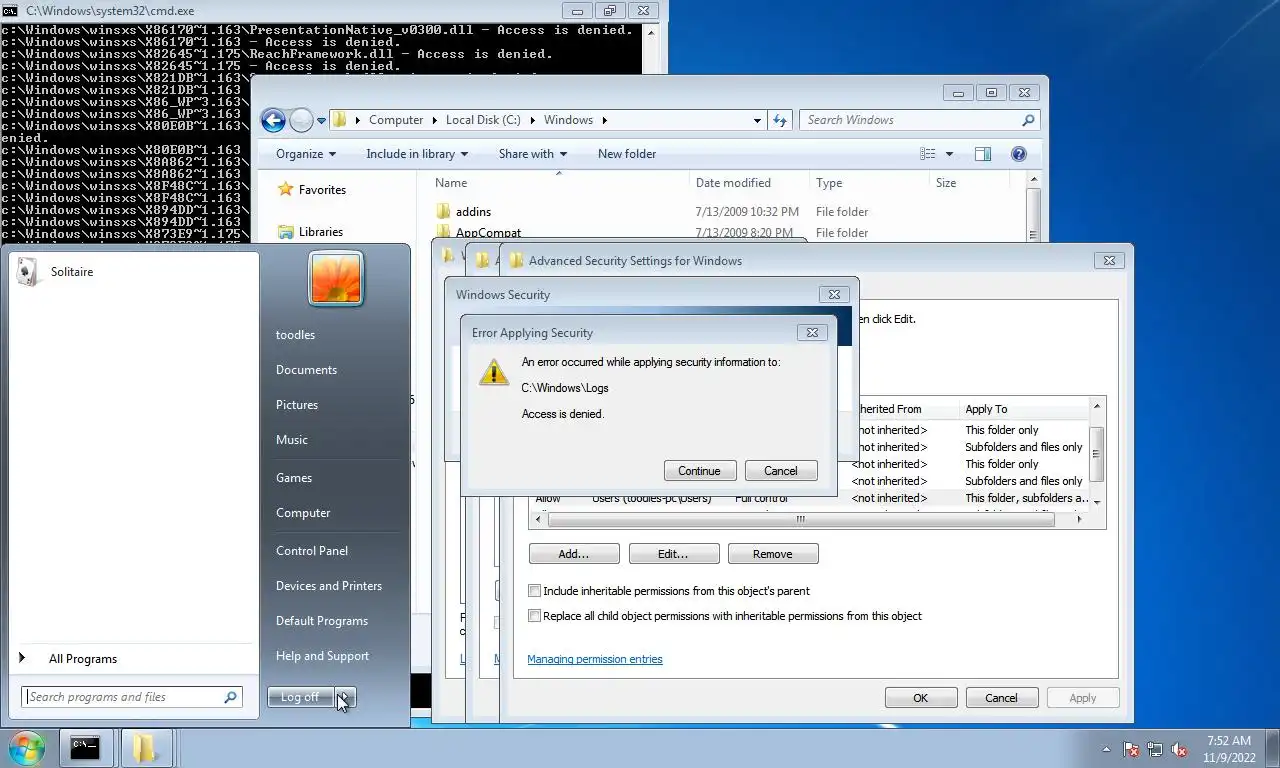Viewport: 1280px width, 768px height.
Task: Click the network tray icon
Action: [1155, 749]
